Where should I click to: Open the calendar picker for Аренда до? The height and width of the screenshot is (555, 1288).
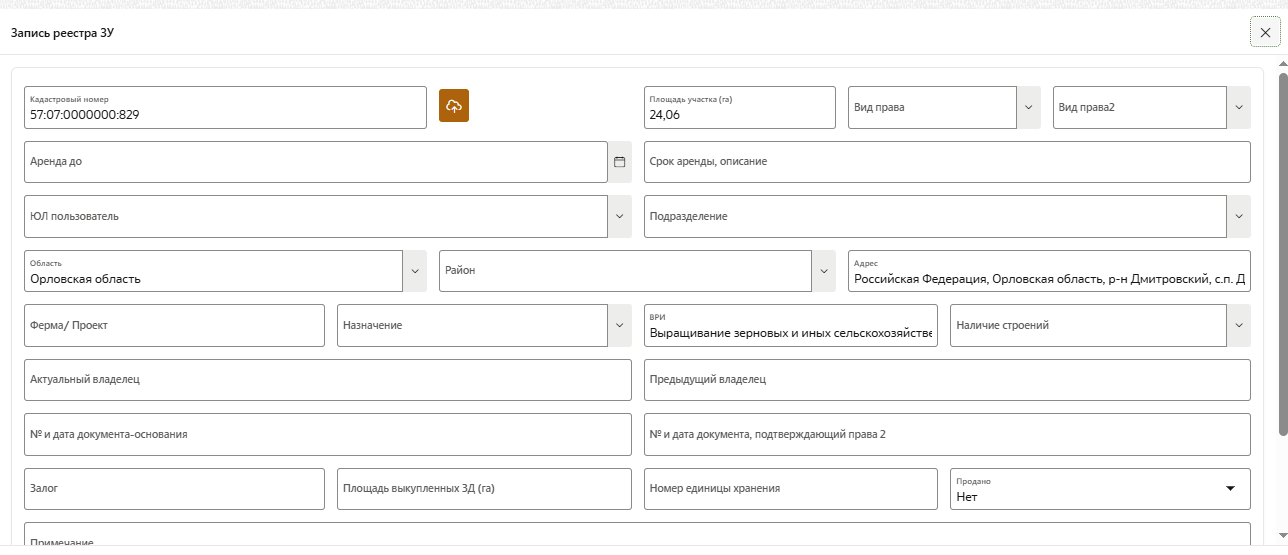point(619,162)
